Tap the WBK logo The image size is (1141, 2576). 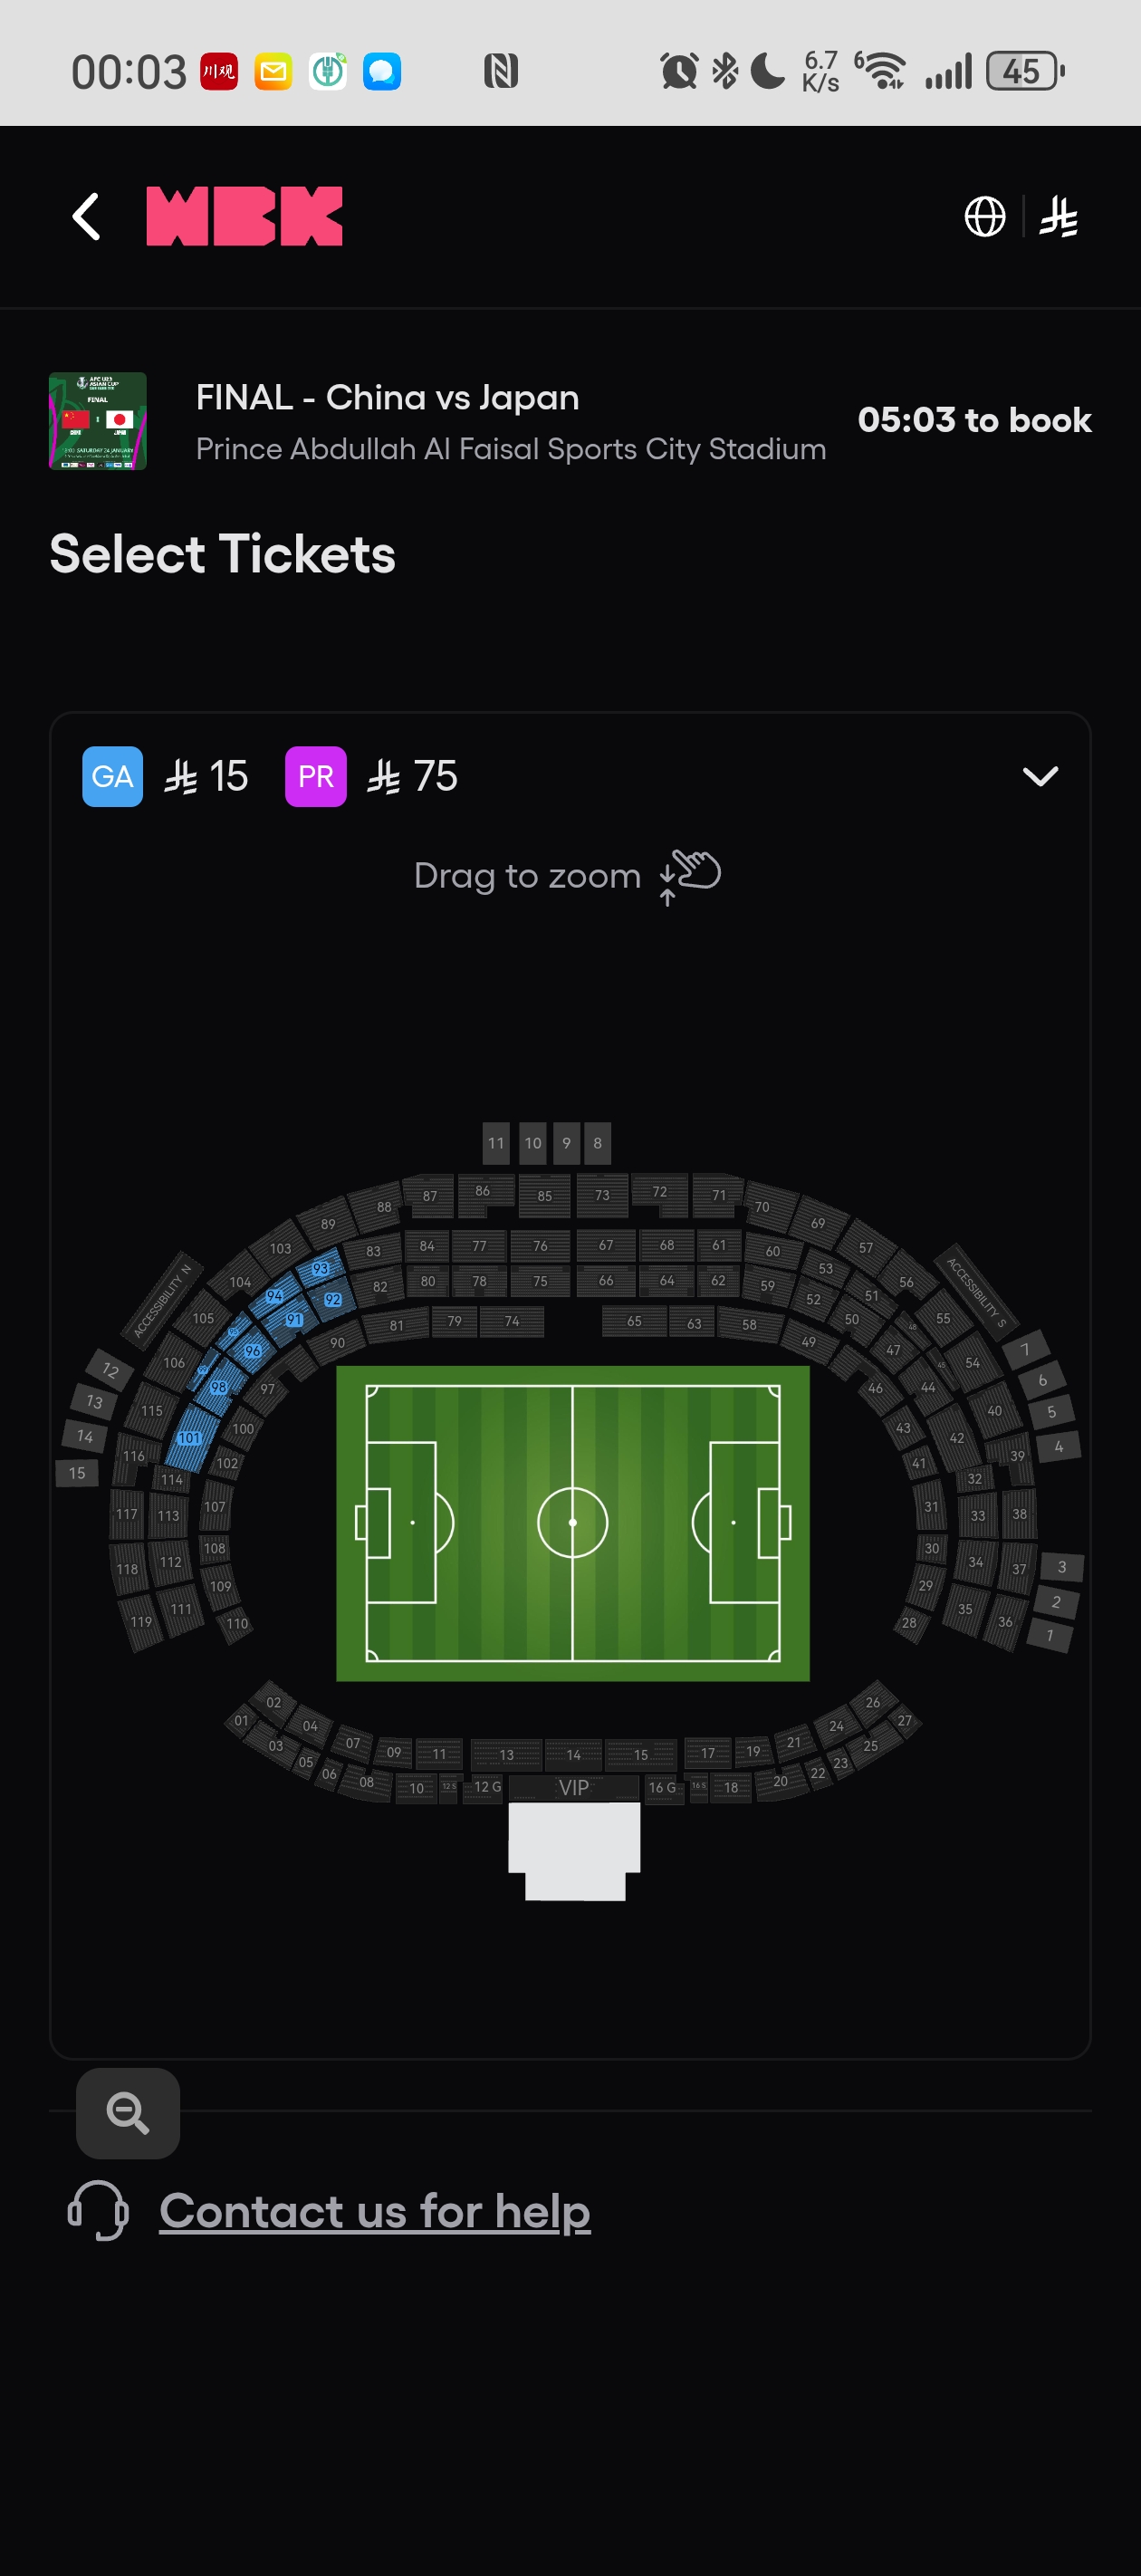click(244, 216)
